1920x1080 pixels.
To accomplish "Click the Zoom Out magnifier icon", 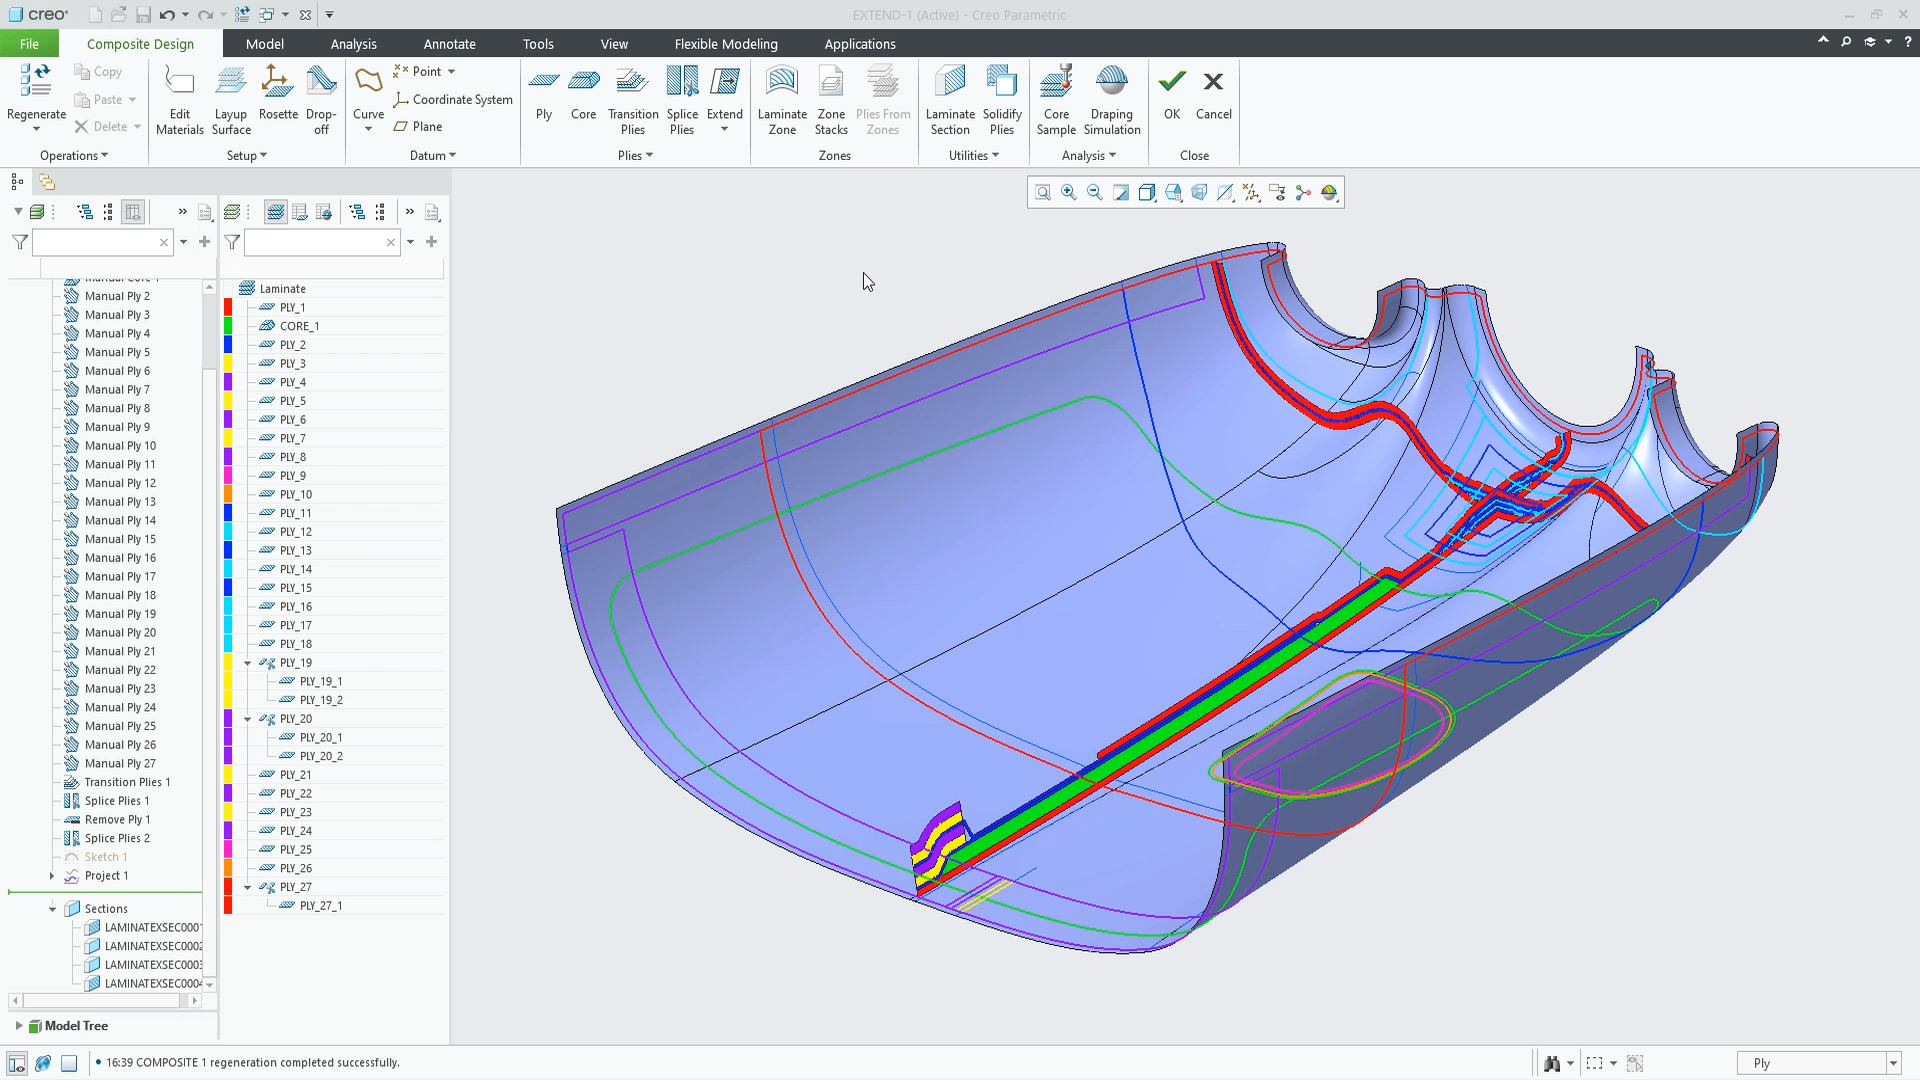I will click(x=1095, y=193).
